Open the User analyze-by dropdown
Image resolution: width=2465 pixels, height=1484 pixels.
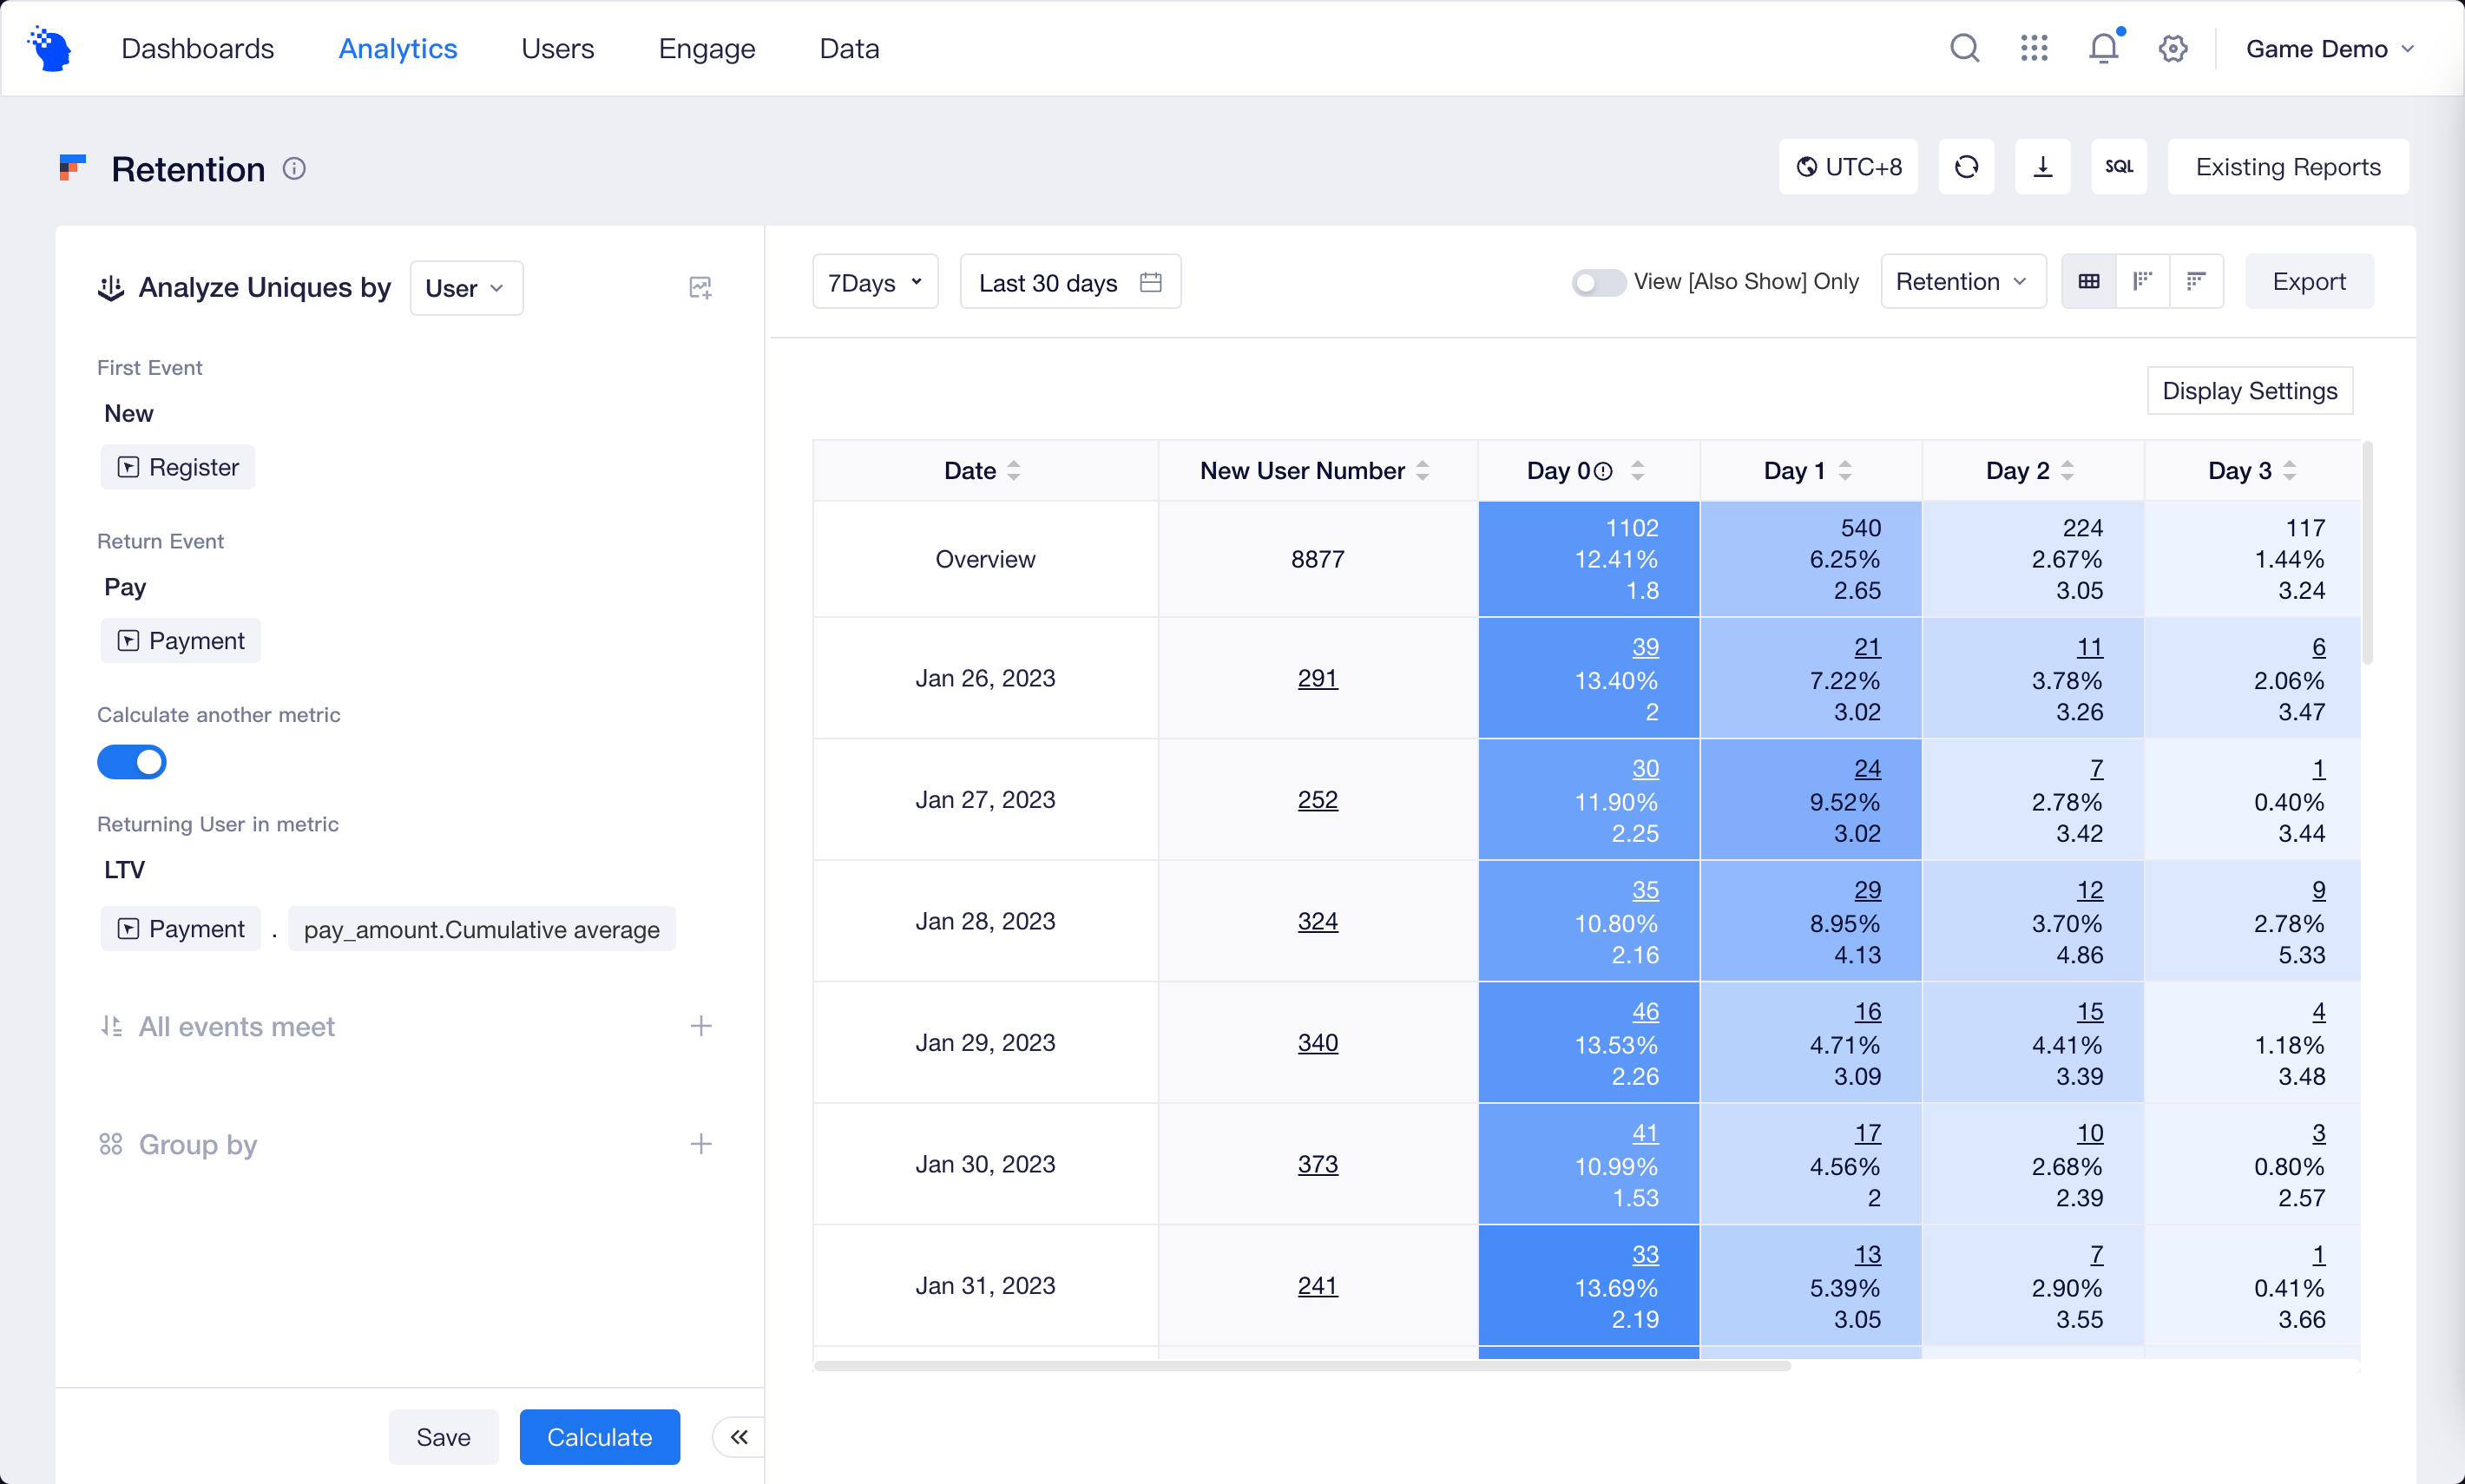pos(466,288)
